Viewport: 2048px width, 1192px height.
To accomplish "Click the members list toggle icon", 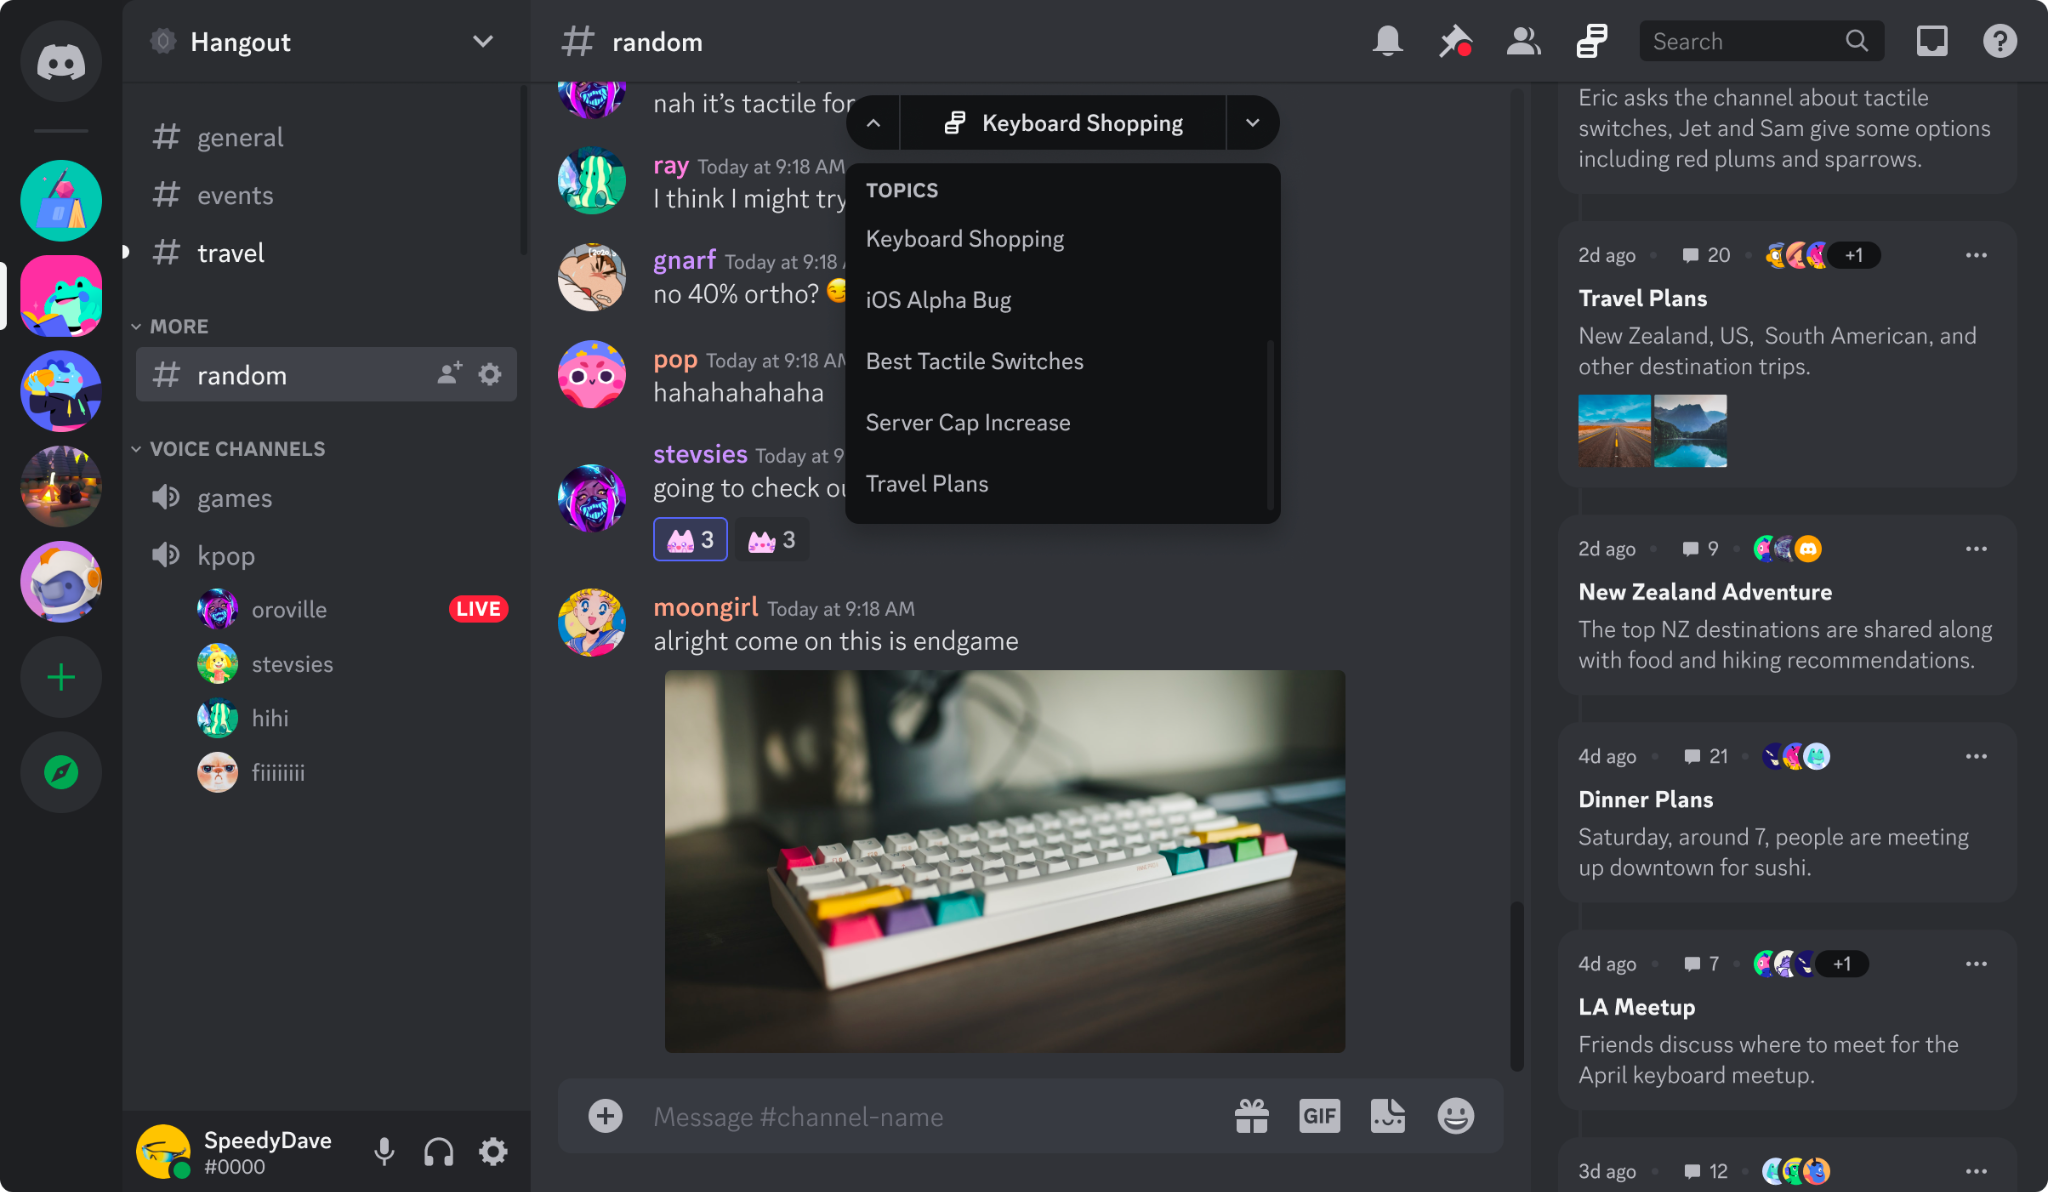I will [x=1522, y=41].
